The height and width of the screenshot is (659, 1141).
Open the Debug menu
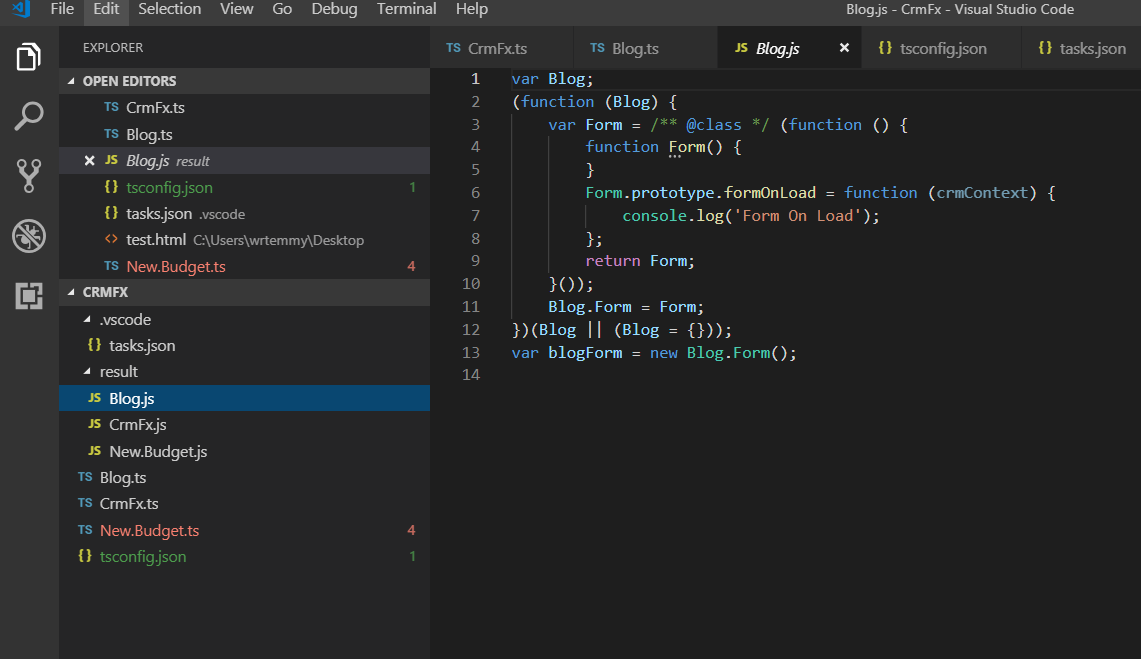pos(335,9)
